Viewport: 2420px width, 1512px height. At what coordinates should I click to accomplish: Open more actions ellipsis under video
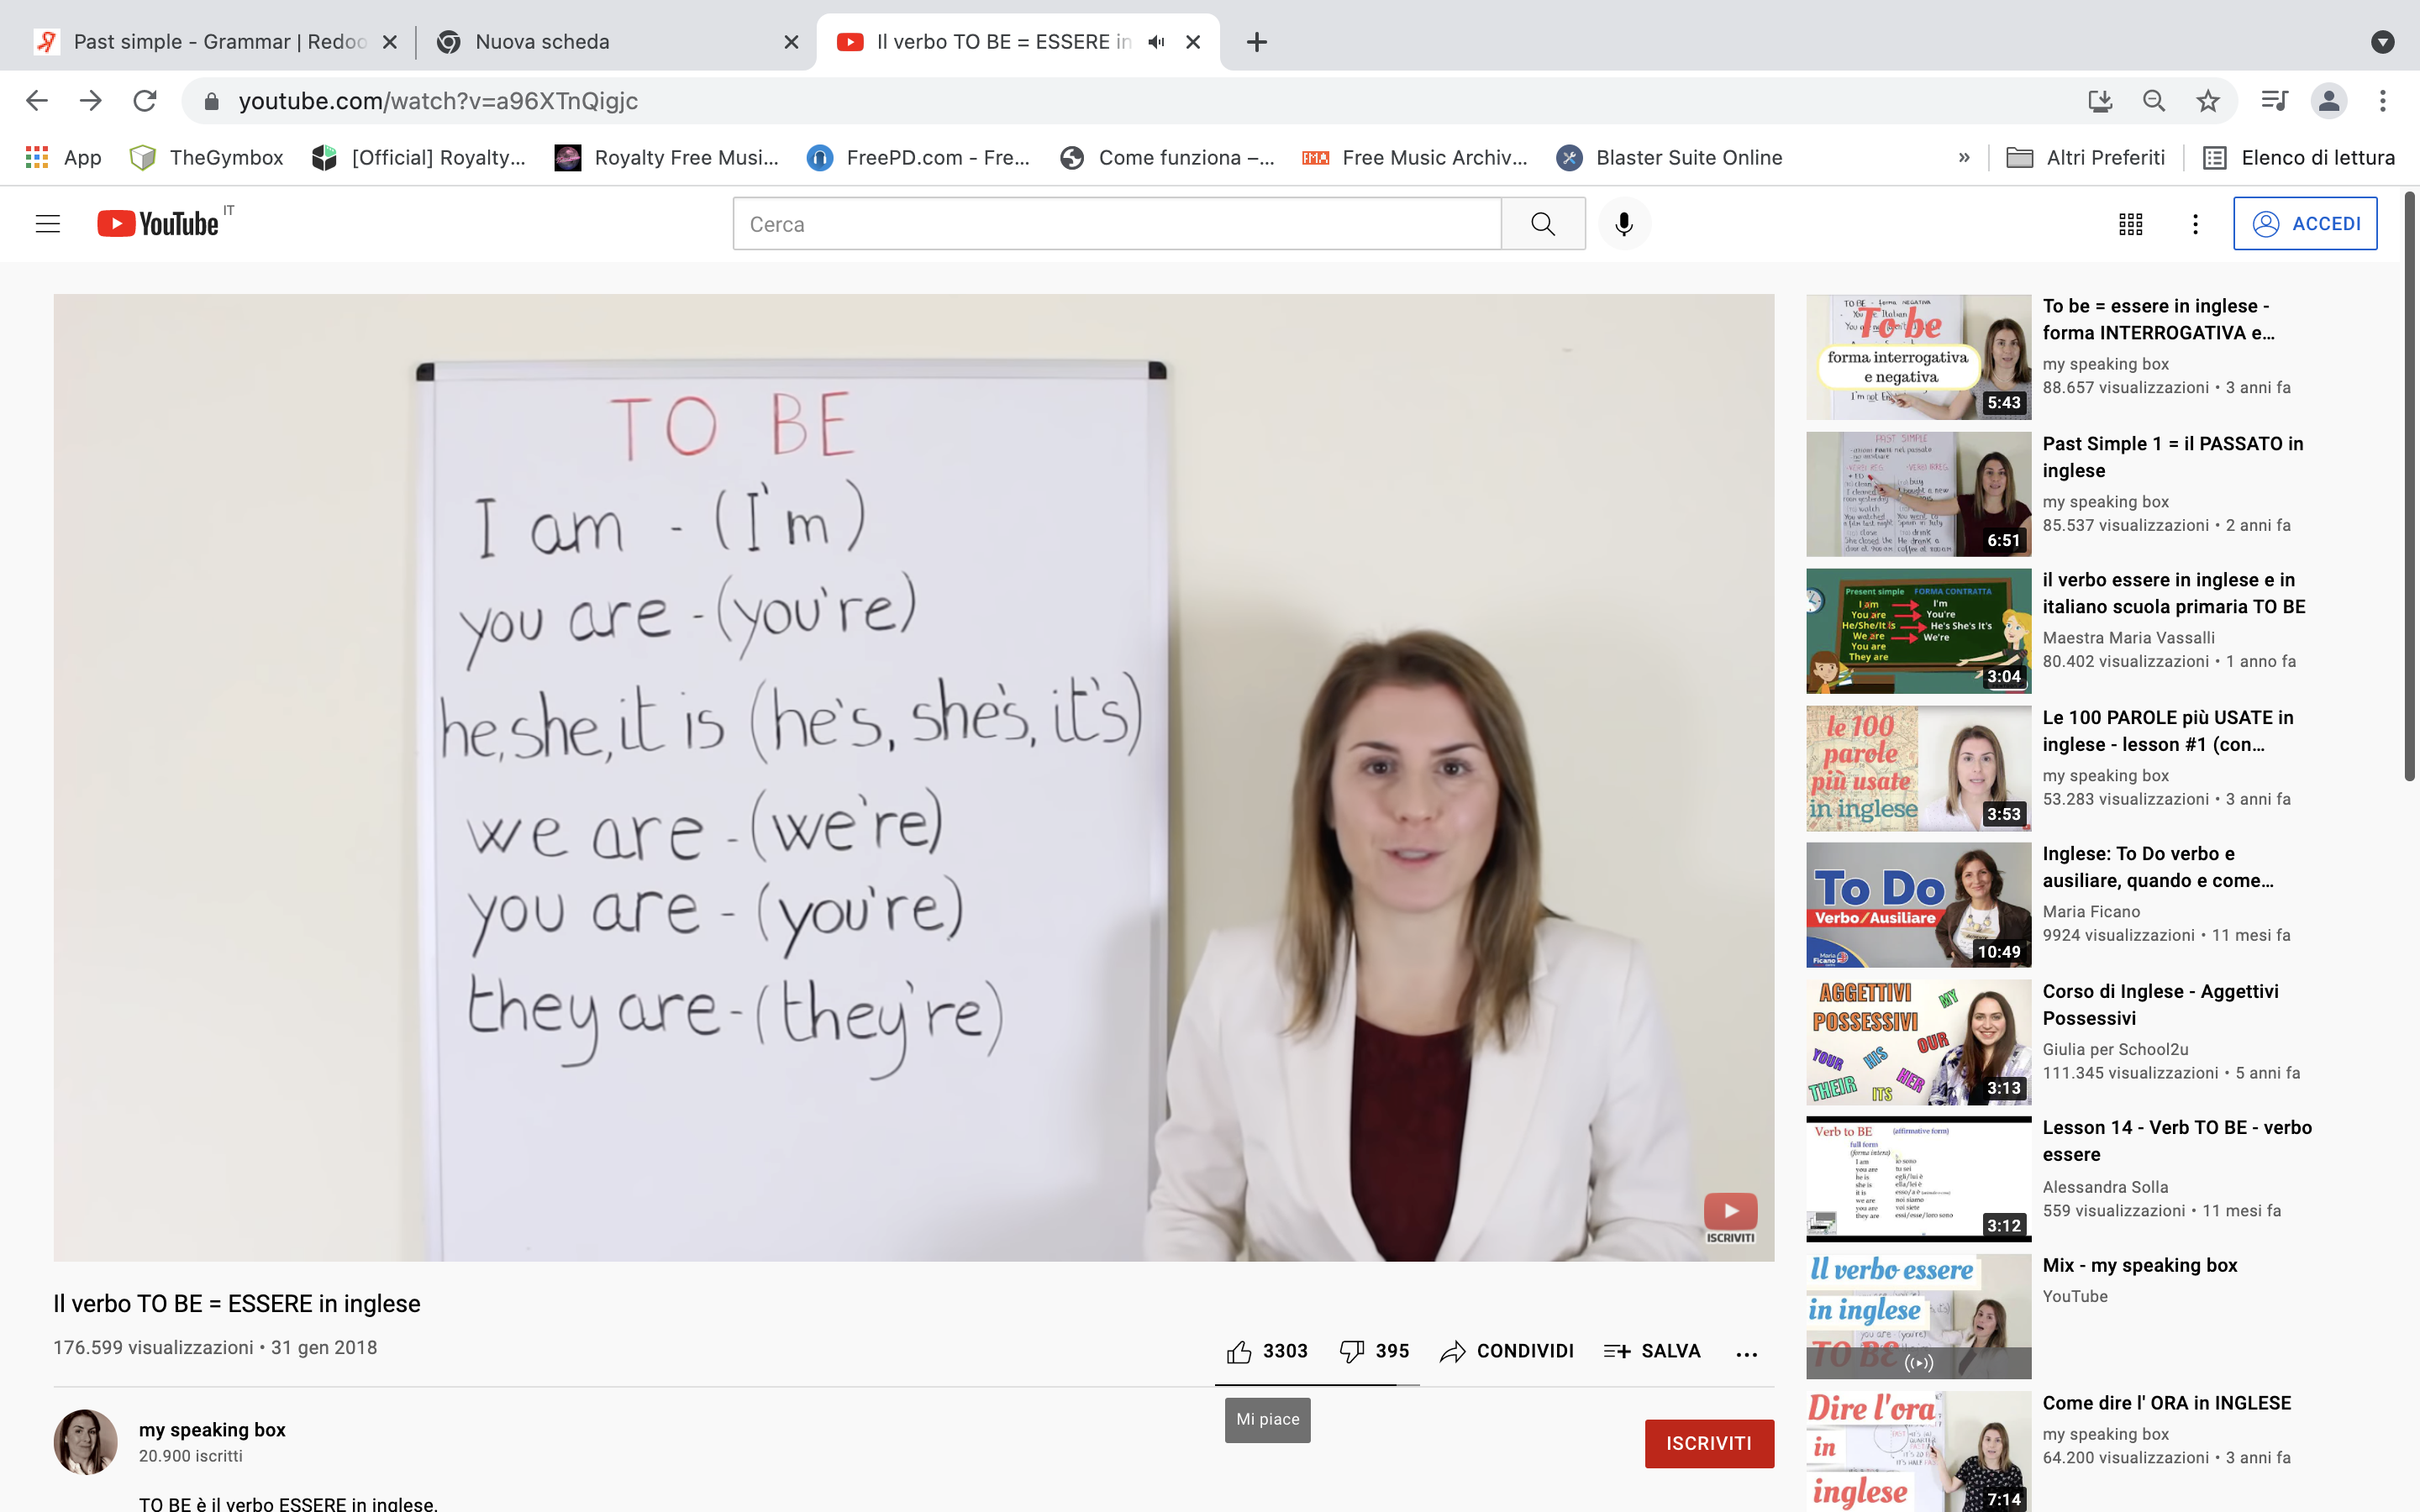[x=1746, y=1354]
